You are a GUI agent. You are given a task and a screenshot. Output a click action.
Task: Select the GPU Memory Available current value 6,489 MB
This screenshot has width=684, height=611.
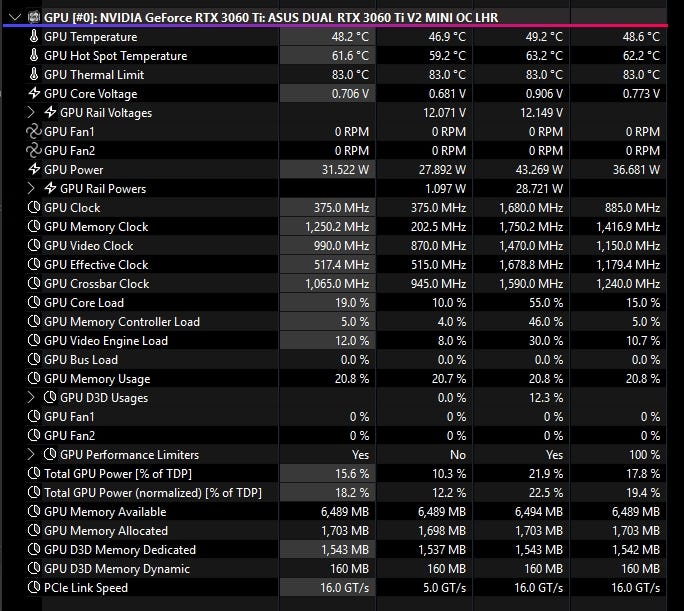tap(341, 511)
